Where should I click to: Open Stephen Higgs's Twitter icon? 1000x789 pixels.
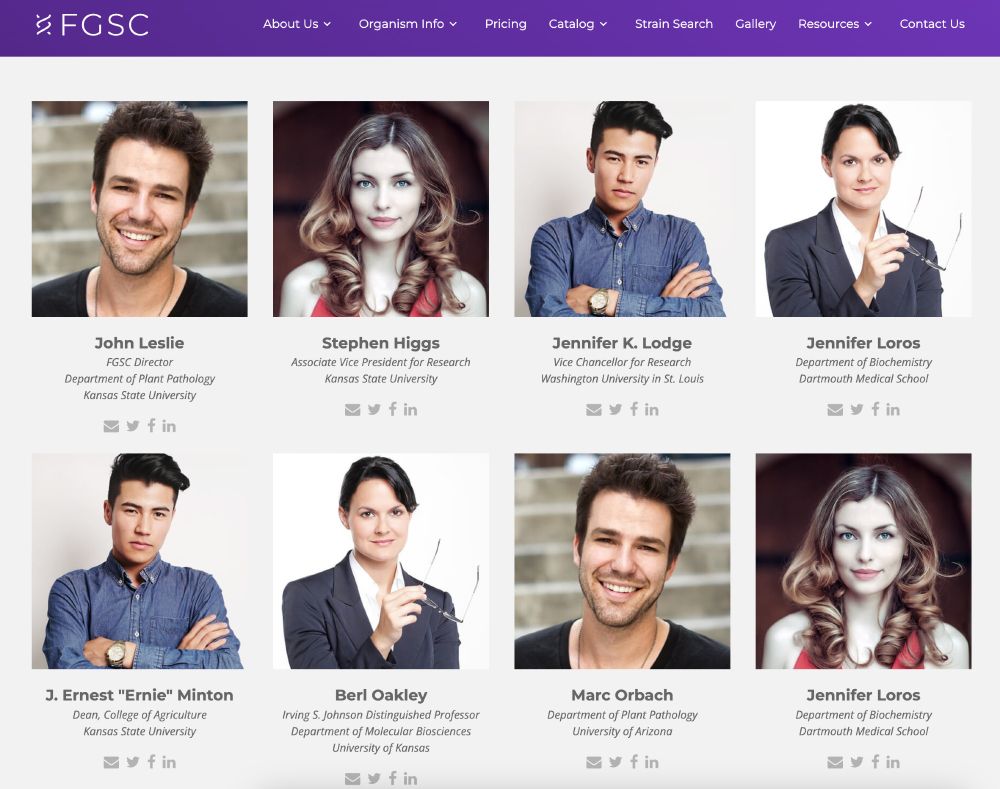coord(374,409)
